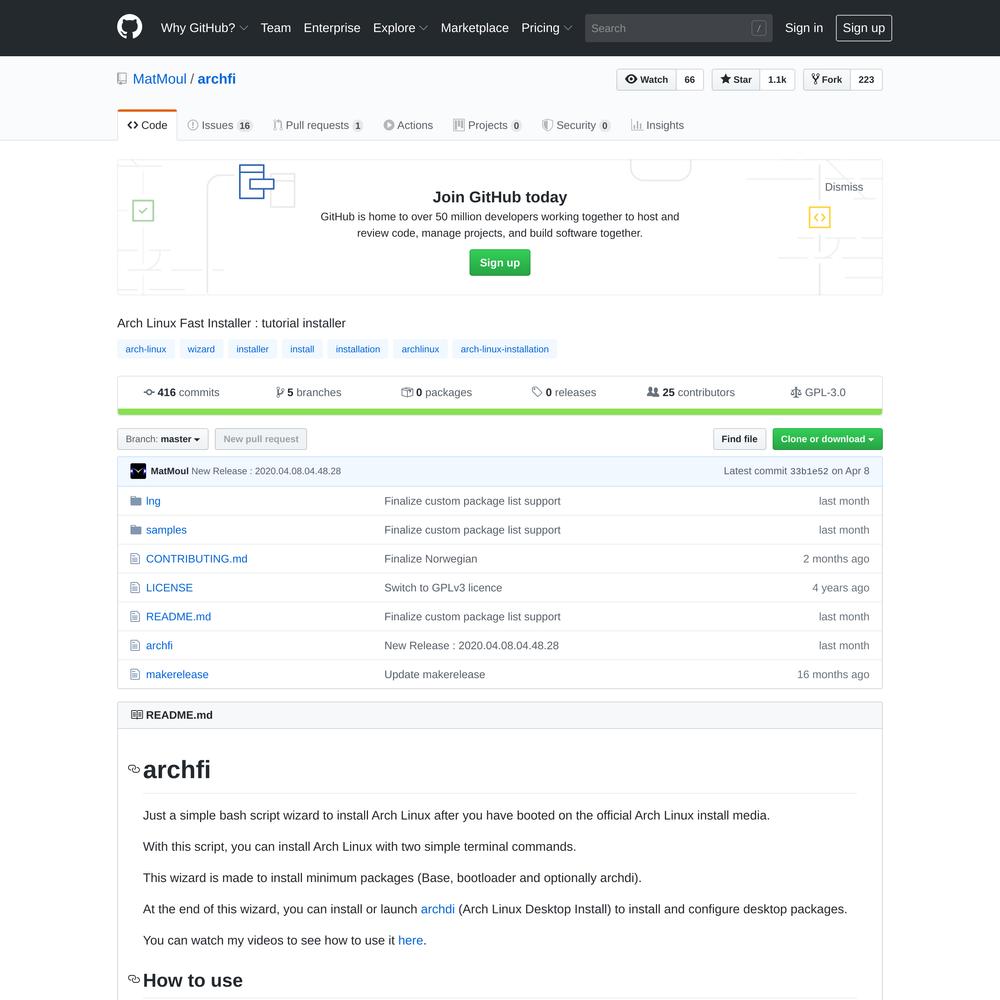Open latest commit 33b1e52
This screenshot has width=1000, height=1000.
point(809,471)
